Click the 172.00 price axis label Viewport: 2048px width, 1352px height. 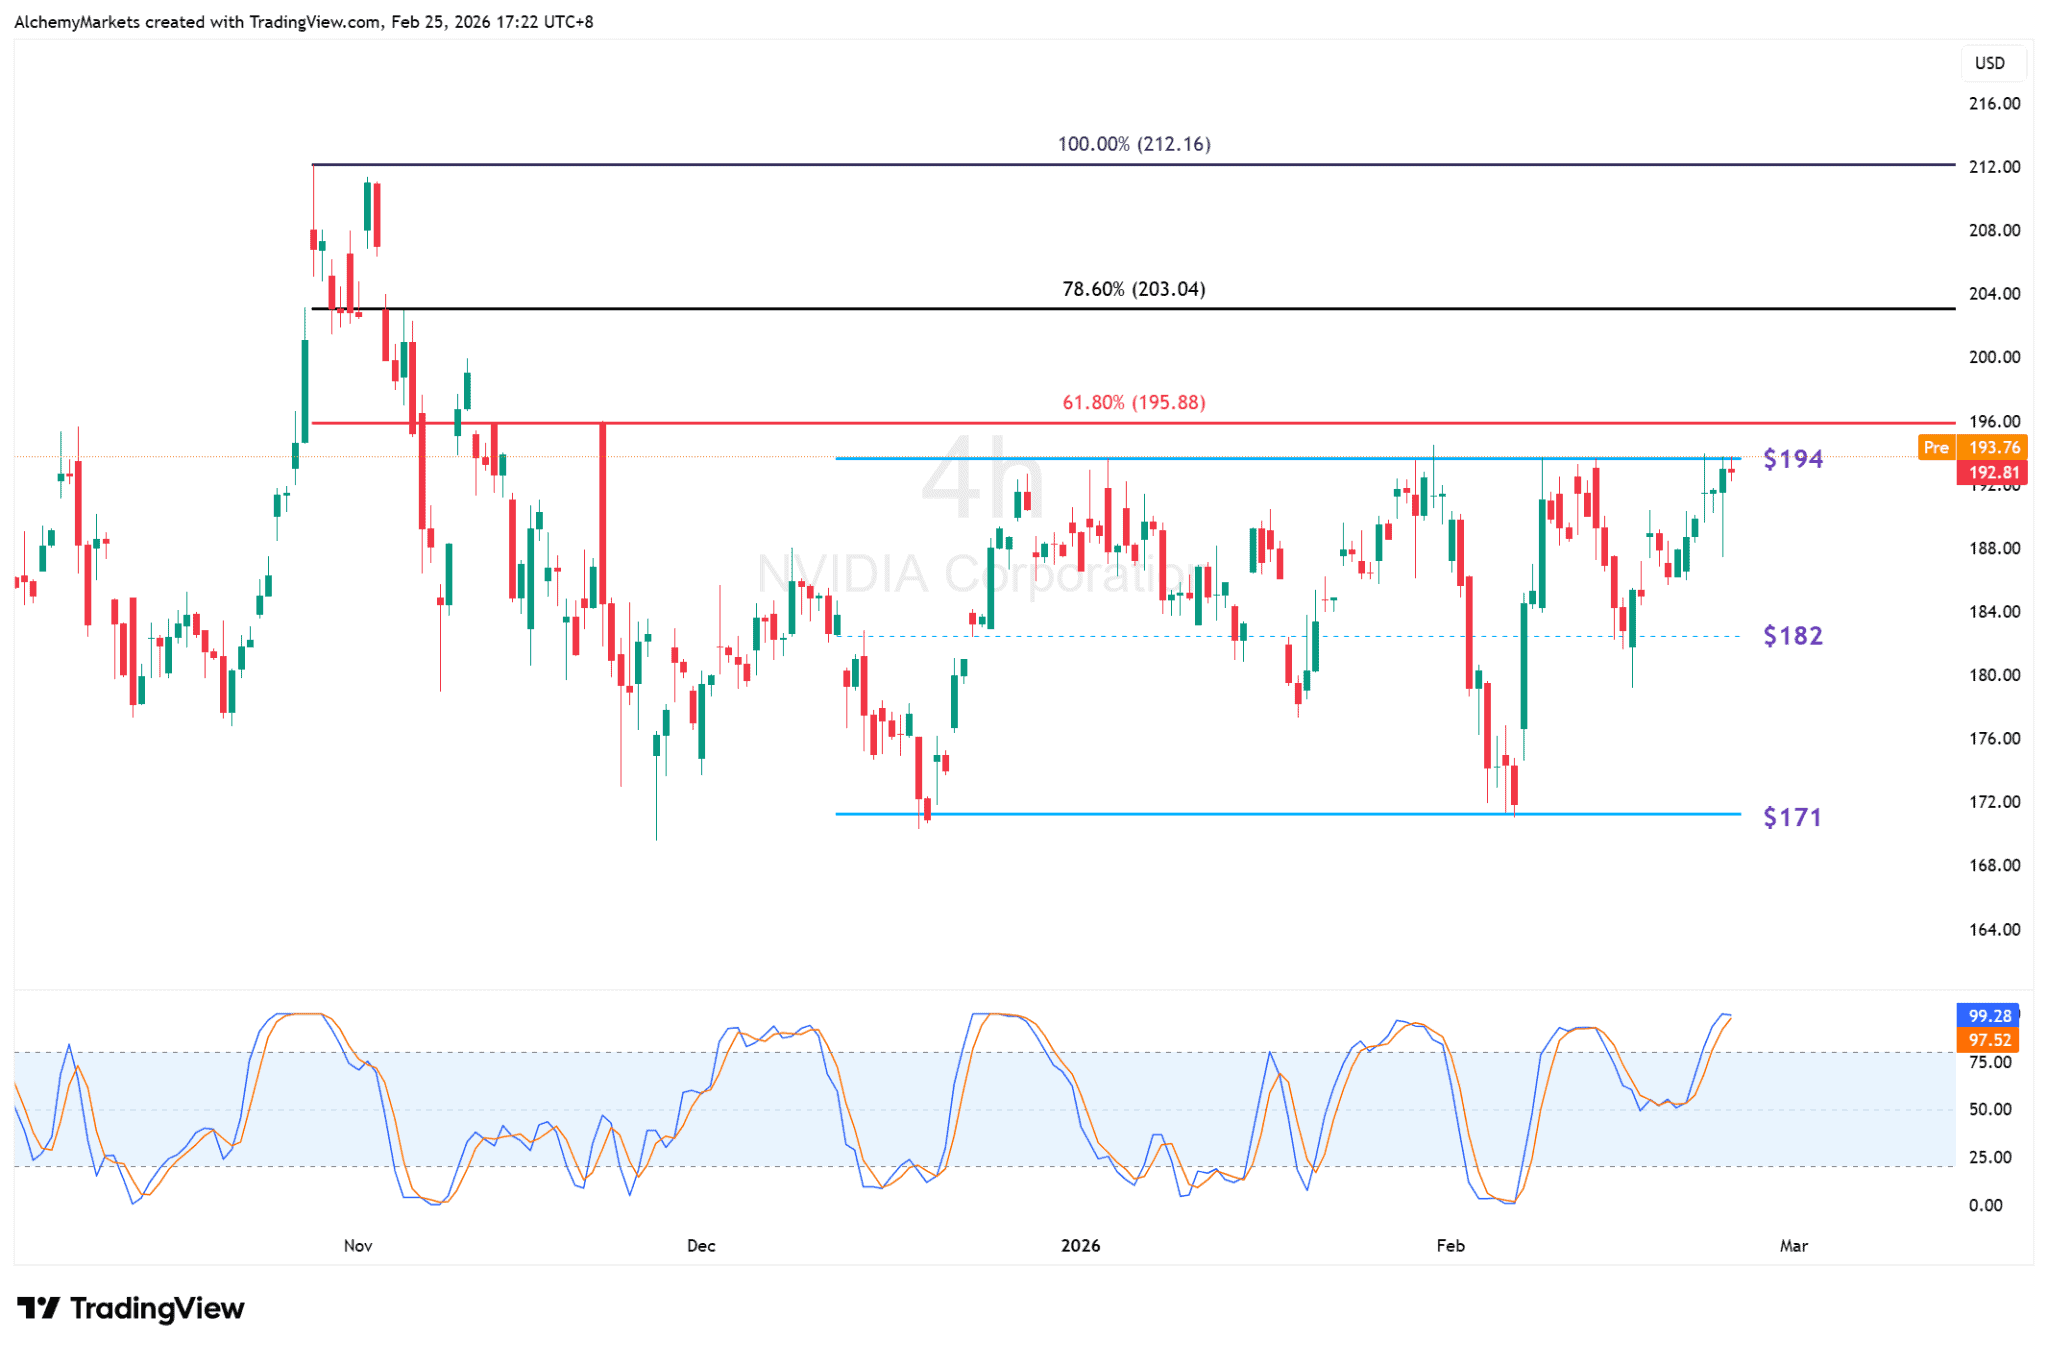click(x=1994, y=802)
